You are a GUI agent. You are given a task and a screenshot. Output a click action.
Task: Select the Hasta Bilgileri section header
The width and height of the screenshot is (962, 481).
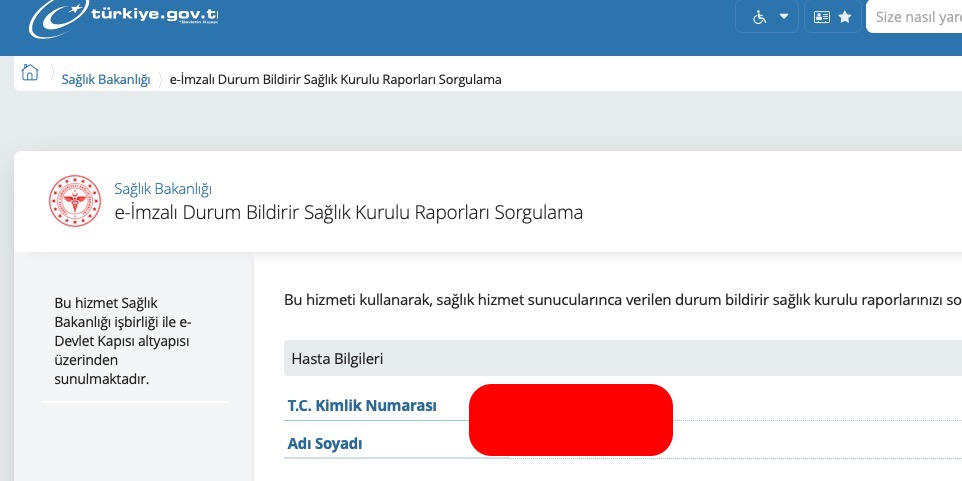(337, 358)
